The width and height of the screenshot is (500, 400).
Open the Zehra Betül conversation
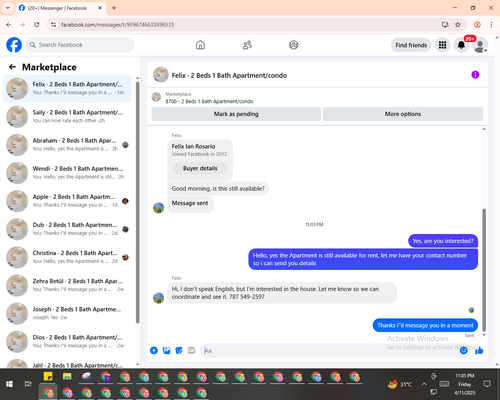68,285
